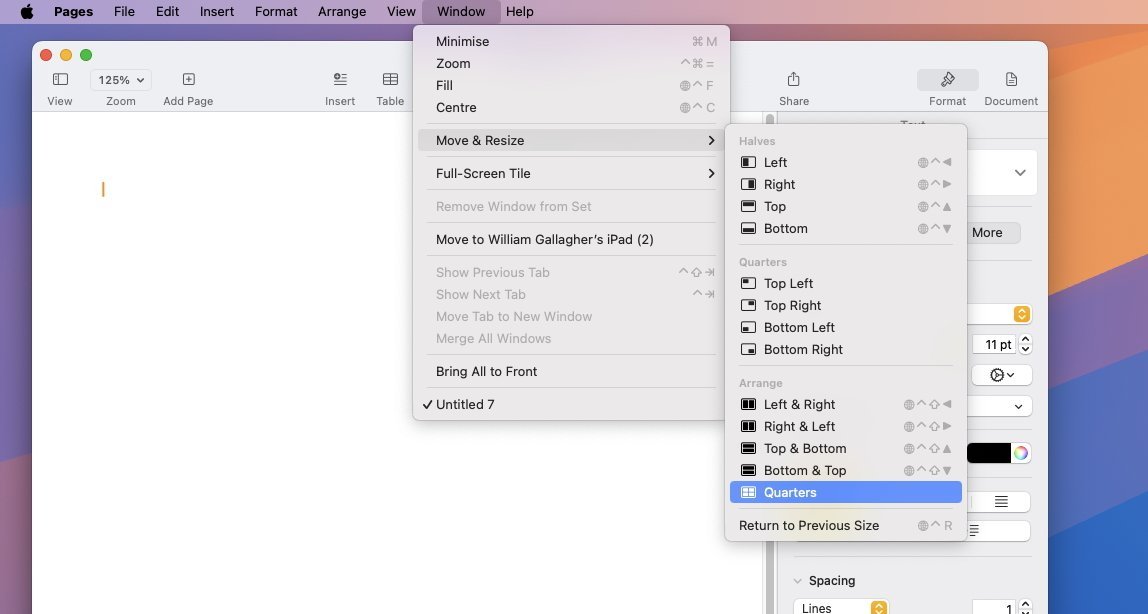Choose Left half window icon
This screenshot has height=614, width=1148.
(748, 162)
